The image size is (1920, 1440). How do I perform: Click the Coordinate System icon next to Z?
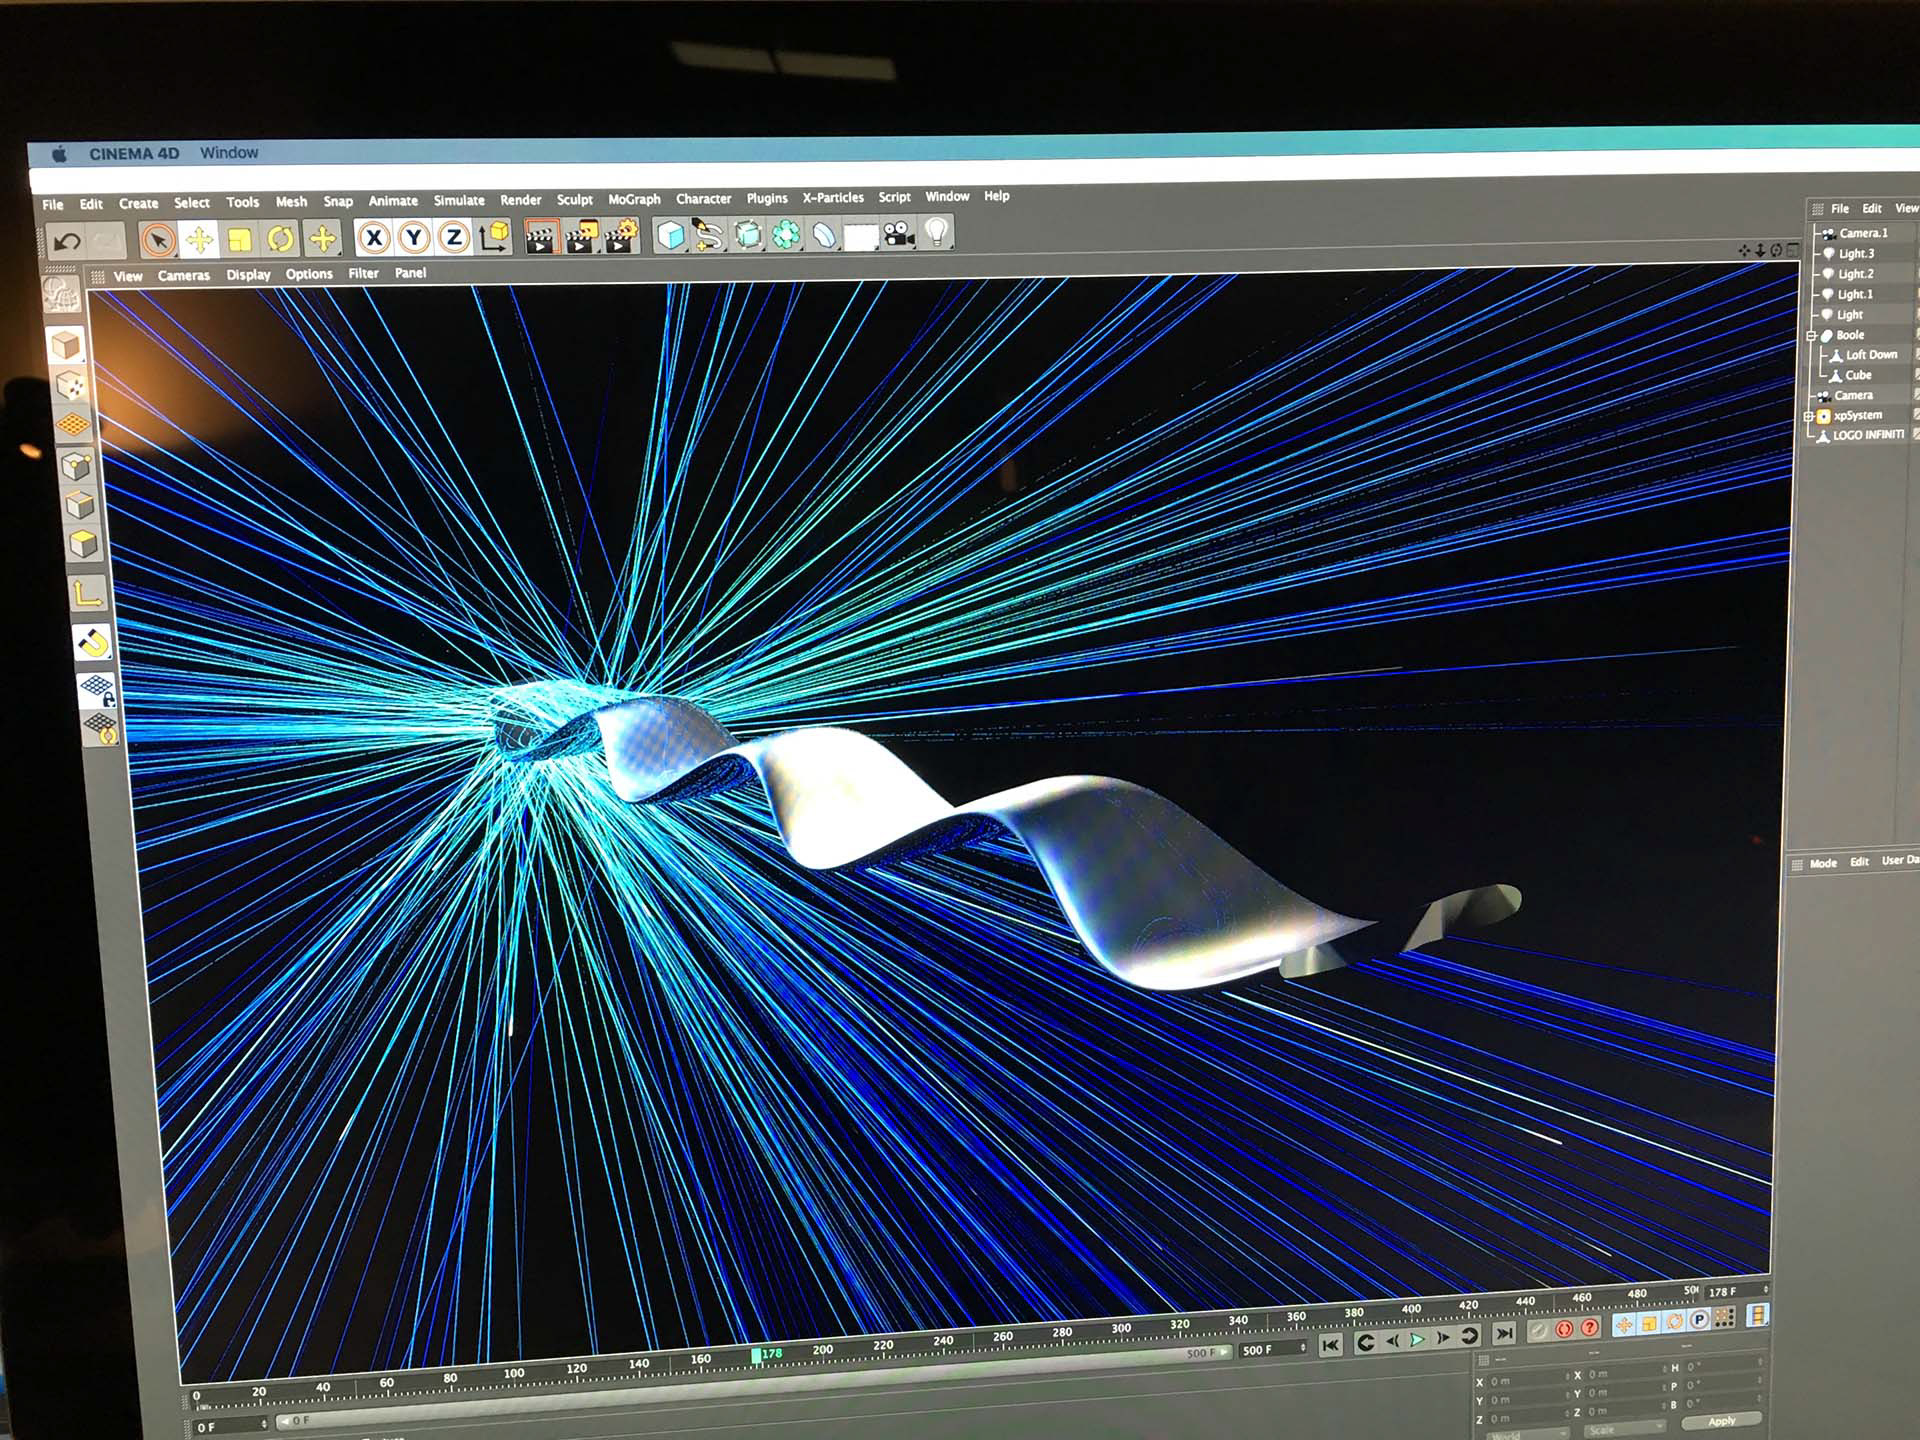point(494,236)
